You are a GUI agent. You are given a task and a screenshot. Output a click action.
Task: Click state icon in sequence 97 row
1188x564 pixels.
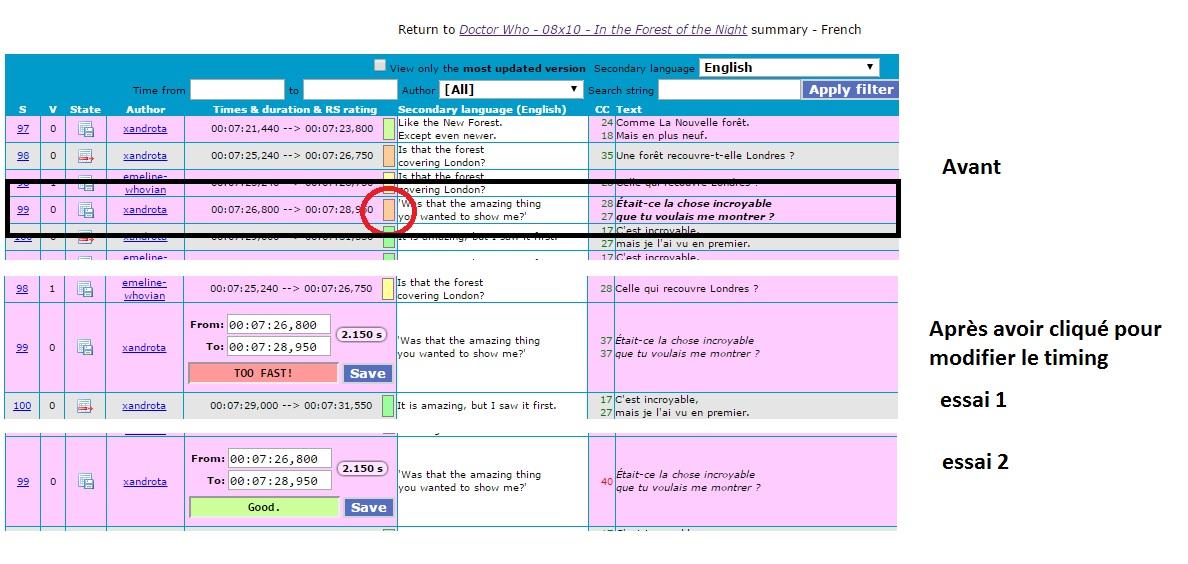pyautogui.click(x=85, y=129)
